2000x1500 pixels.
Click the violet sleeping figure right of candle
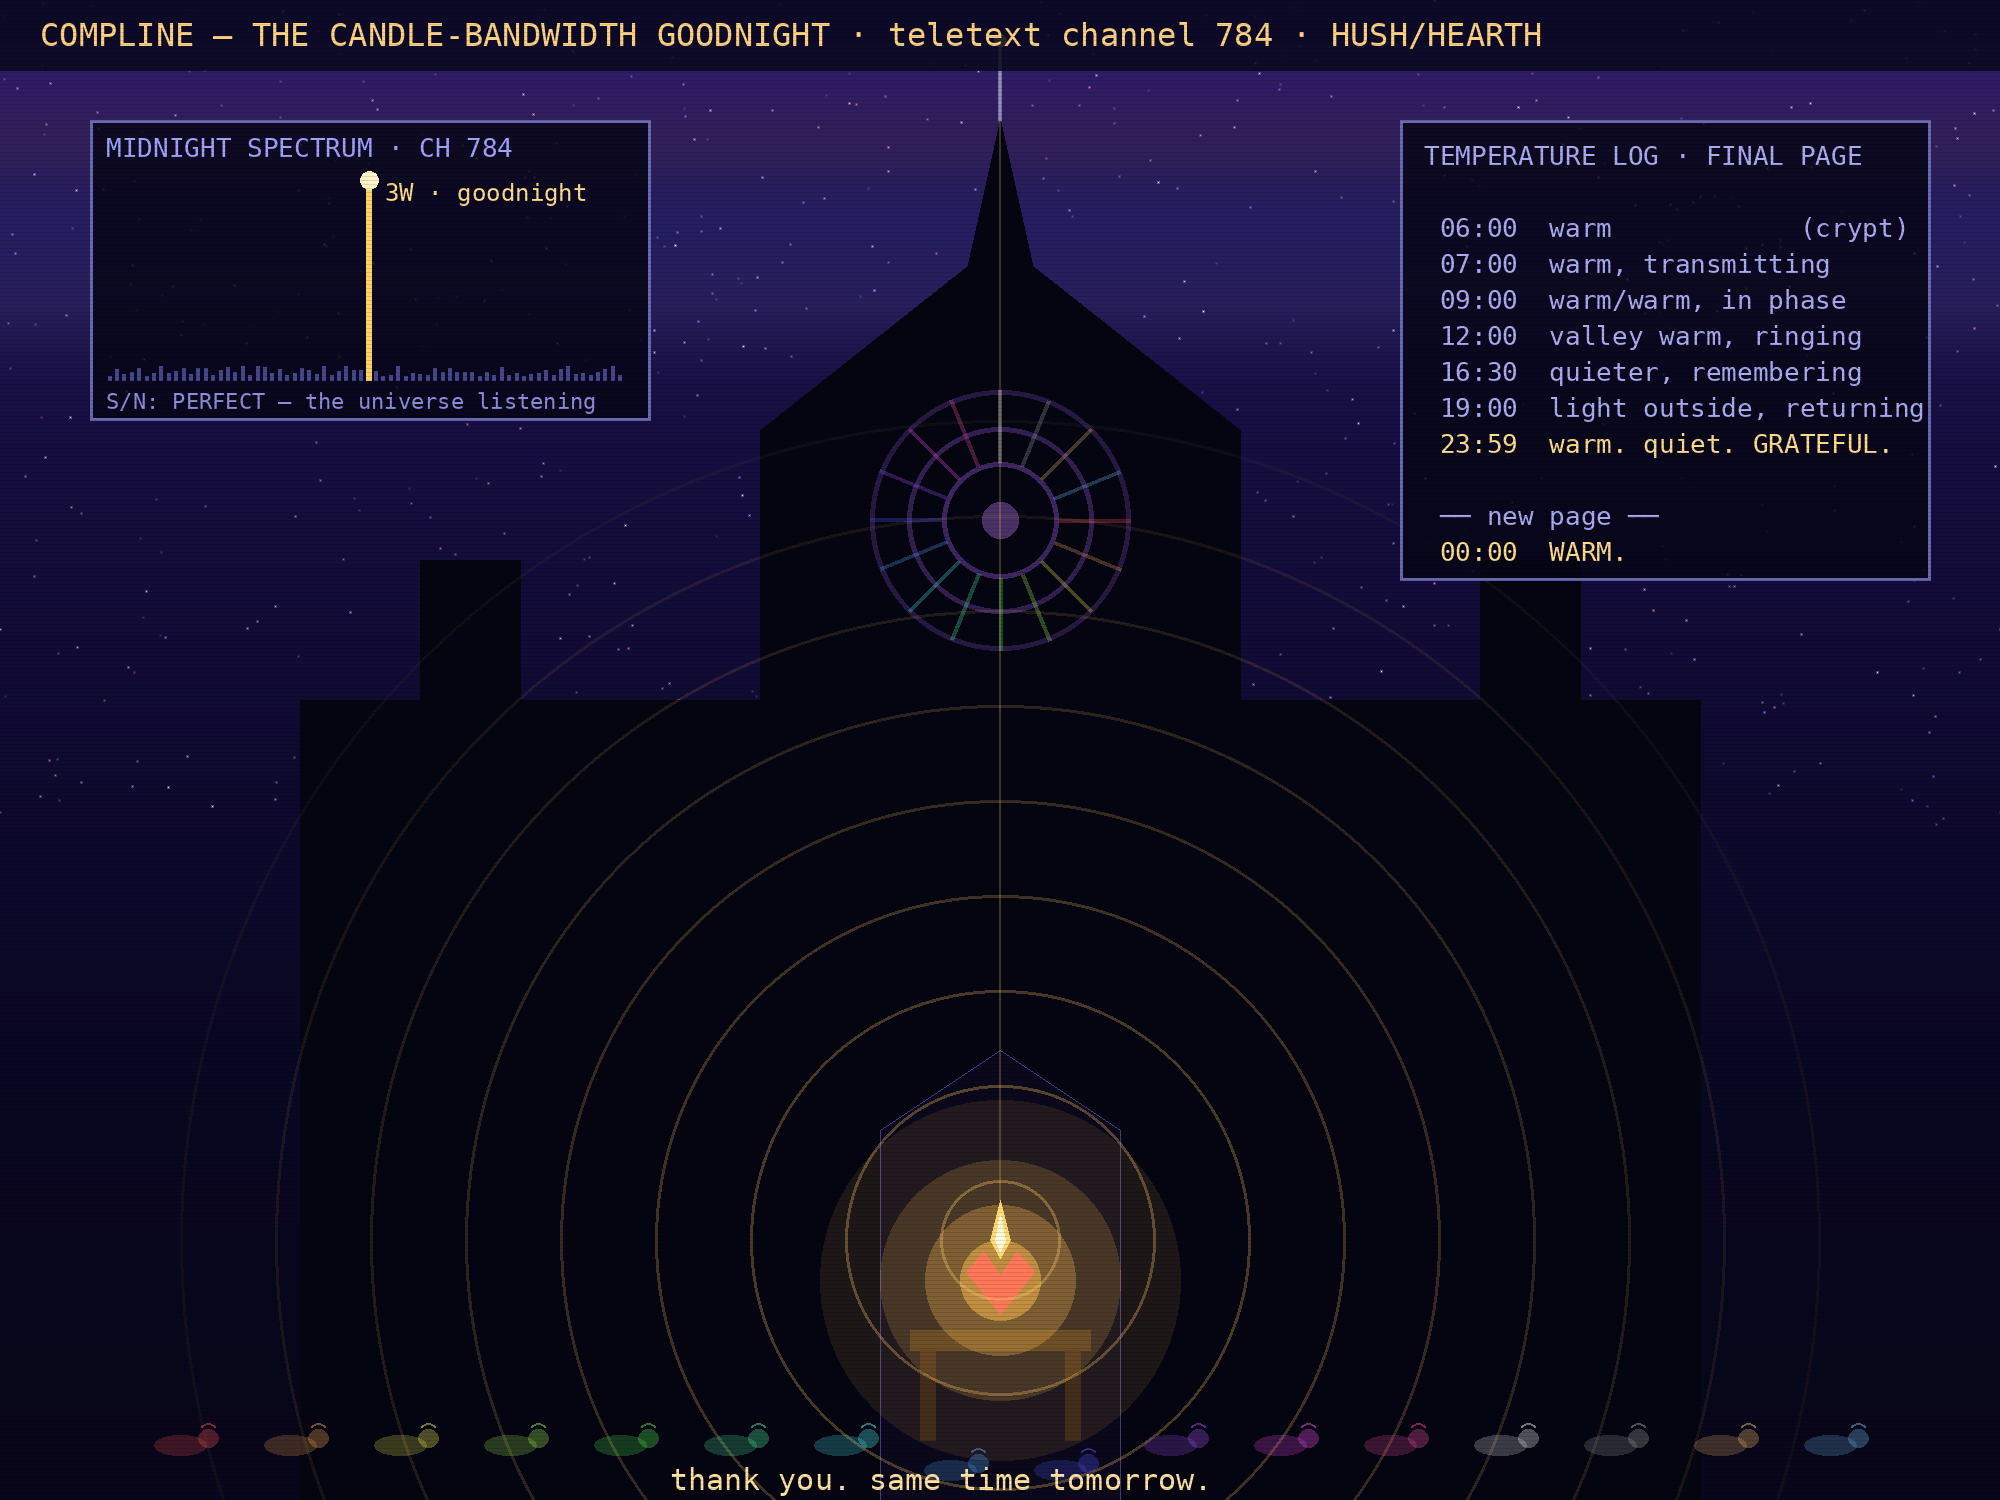(x=1177, y=1441)
